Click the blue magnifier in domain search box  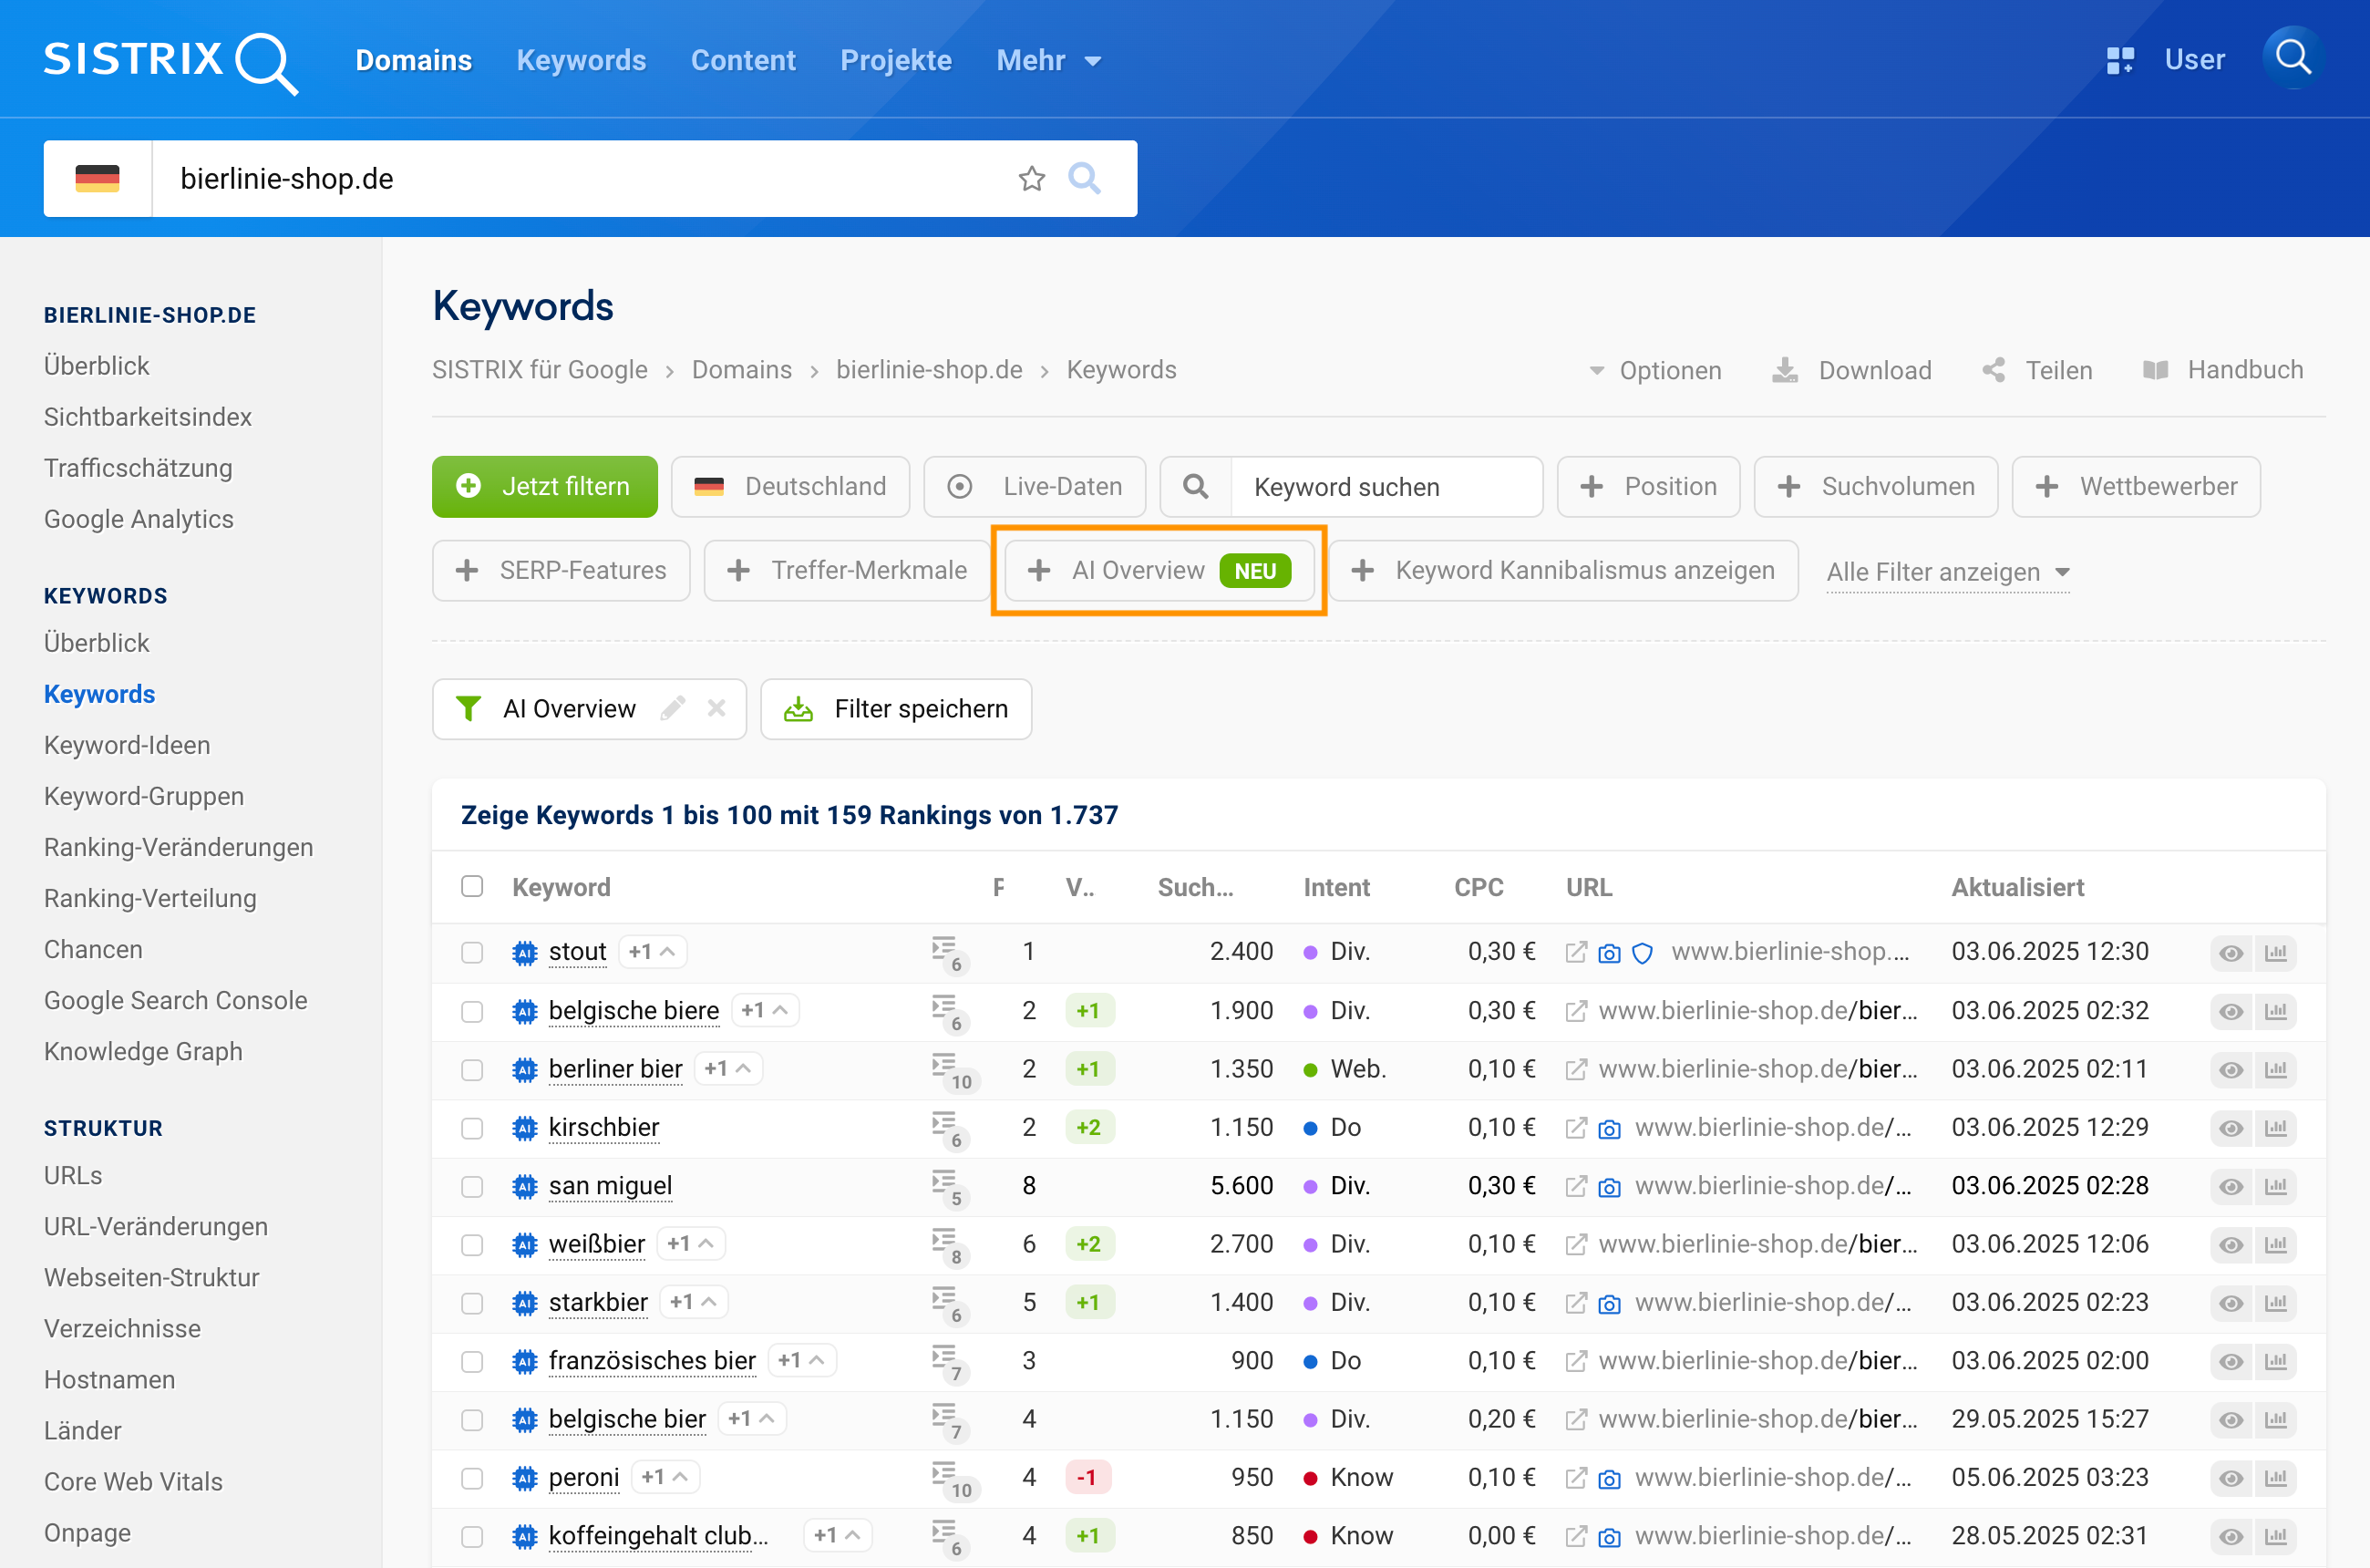pyautogui.click(x=1084, y=179)
